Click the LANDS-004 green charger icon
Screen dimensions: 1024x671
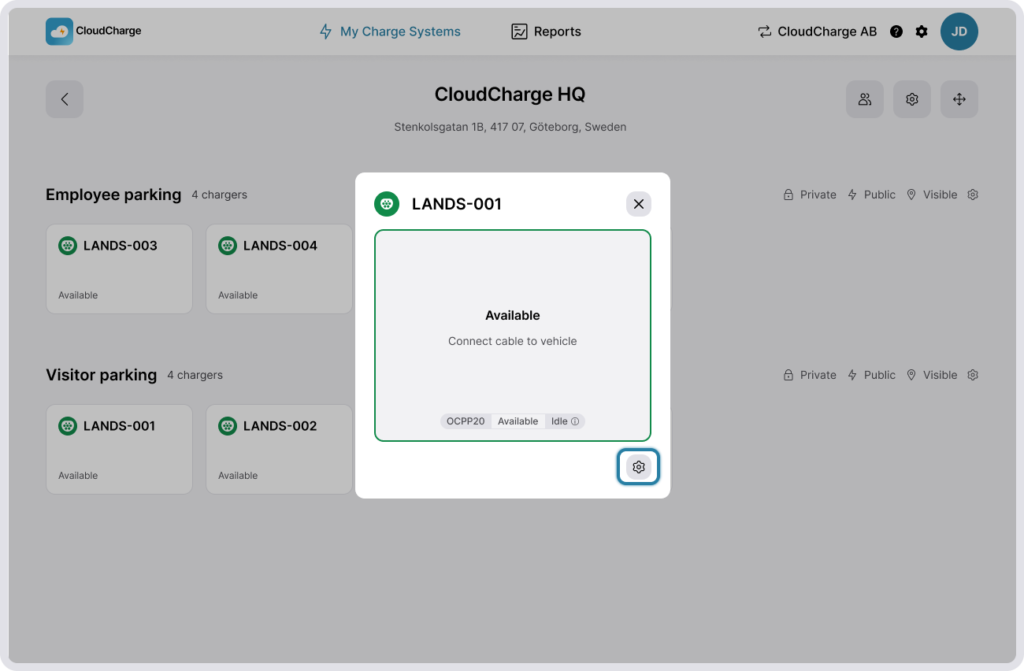pos(227,246)
